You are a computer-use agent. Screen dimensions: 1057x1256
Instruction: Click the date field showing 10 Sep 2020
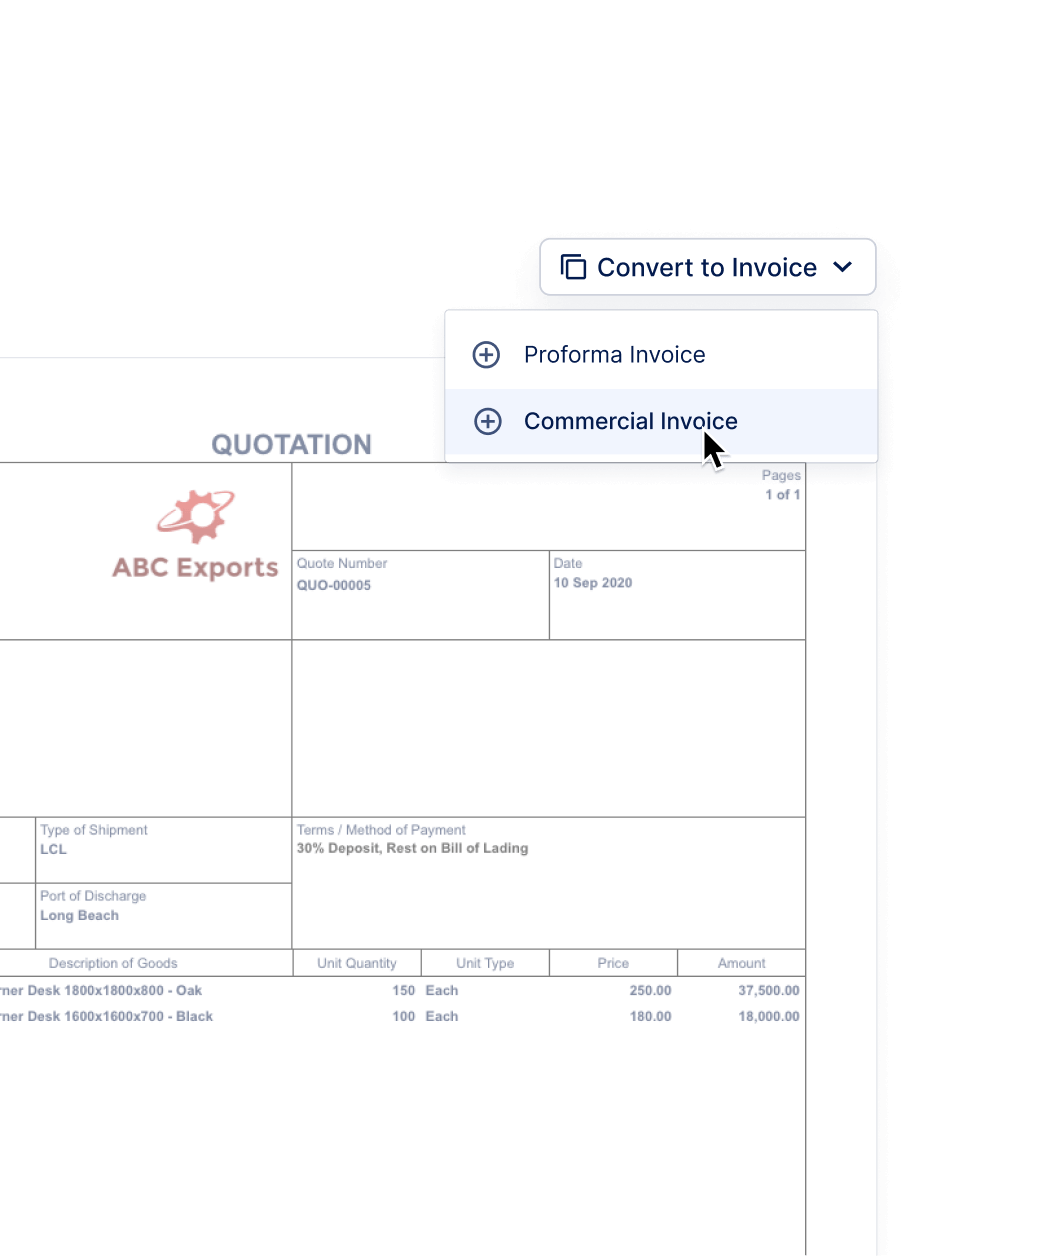point(592,583)
